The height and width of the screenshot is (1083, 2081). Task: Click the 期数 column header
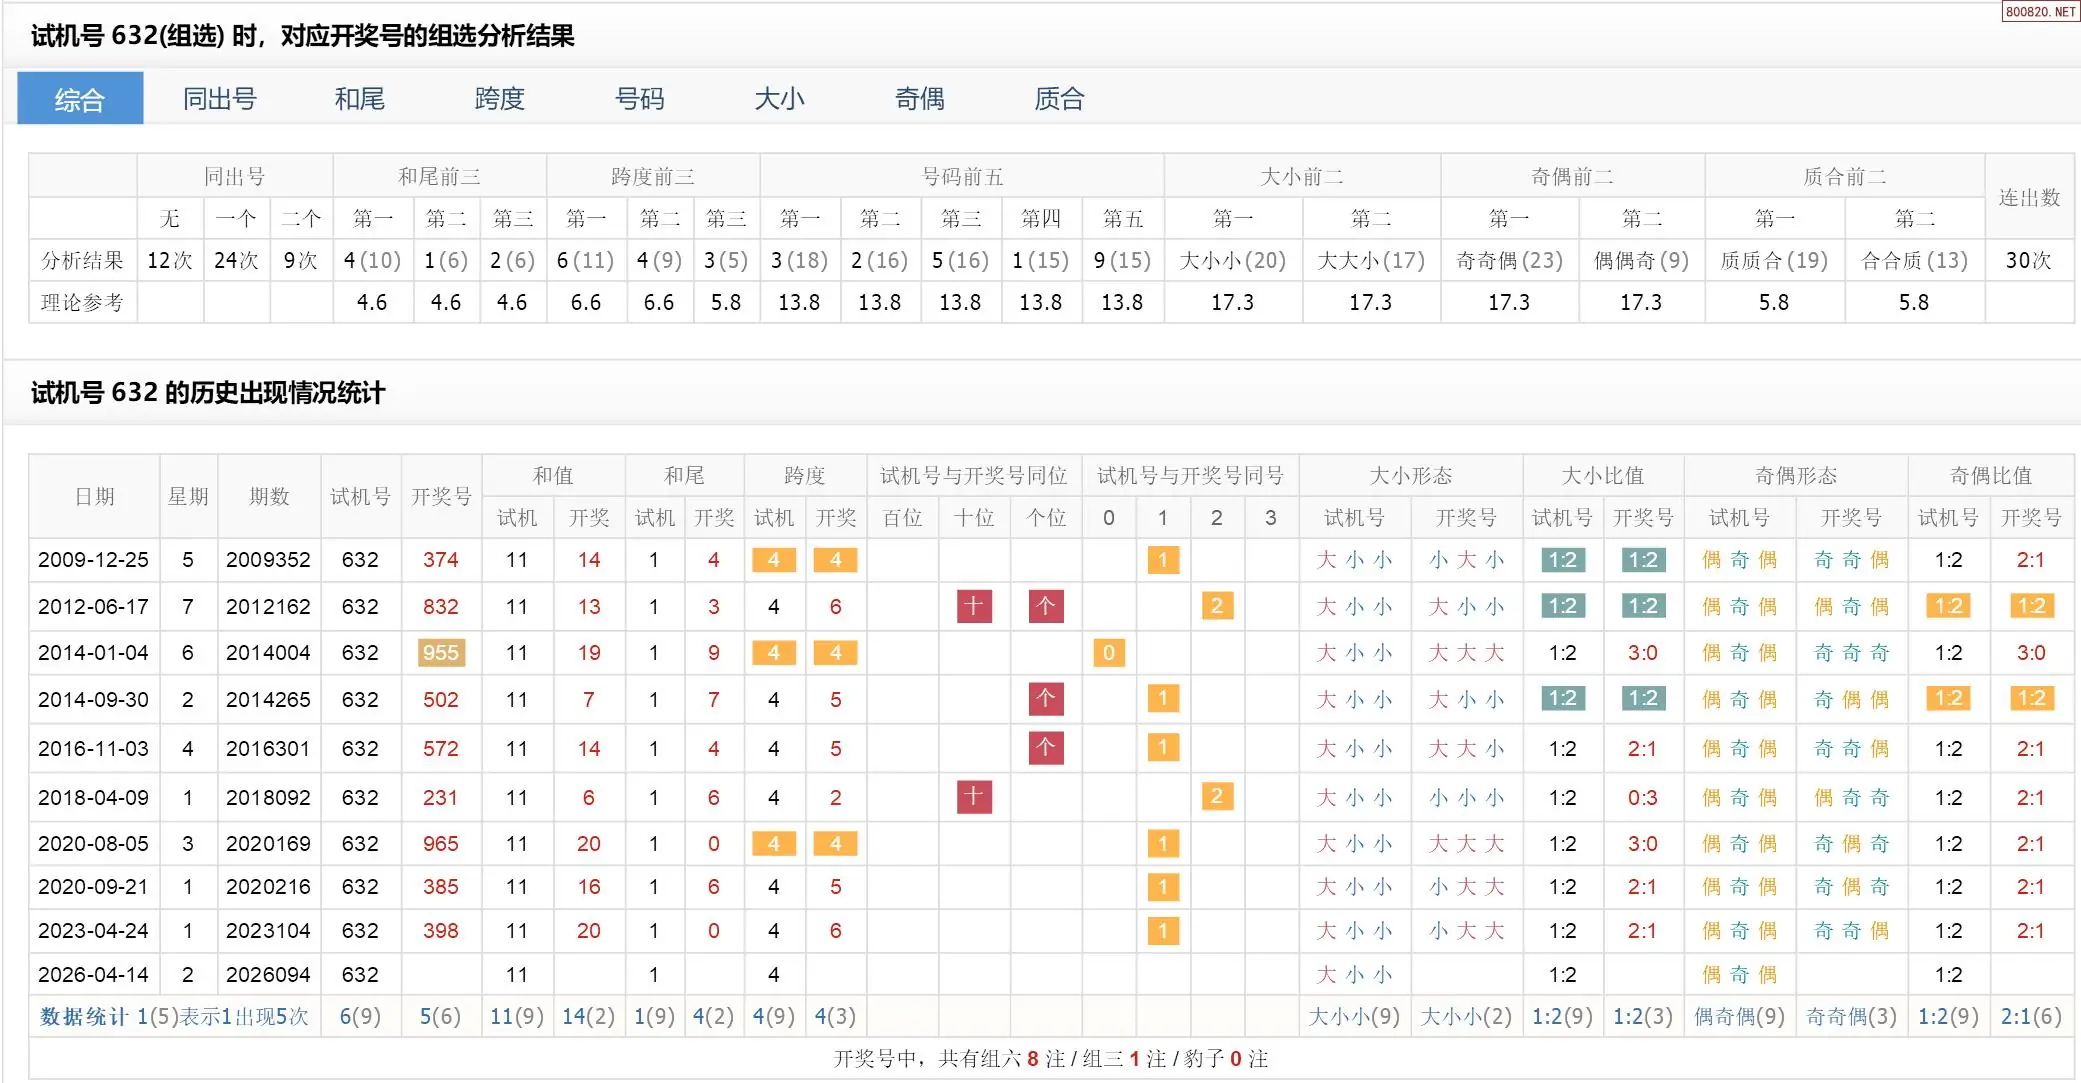(x=268, y=497)
